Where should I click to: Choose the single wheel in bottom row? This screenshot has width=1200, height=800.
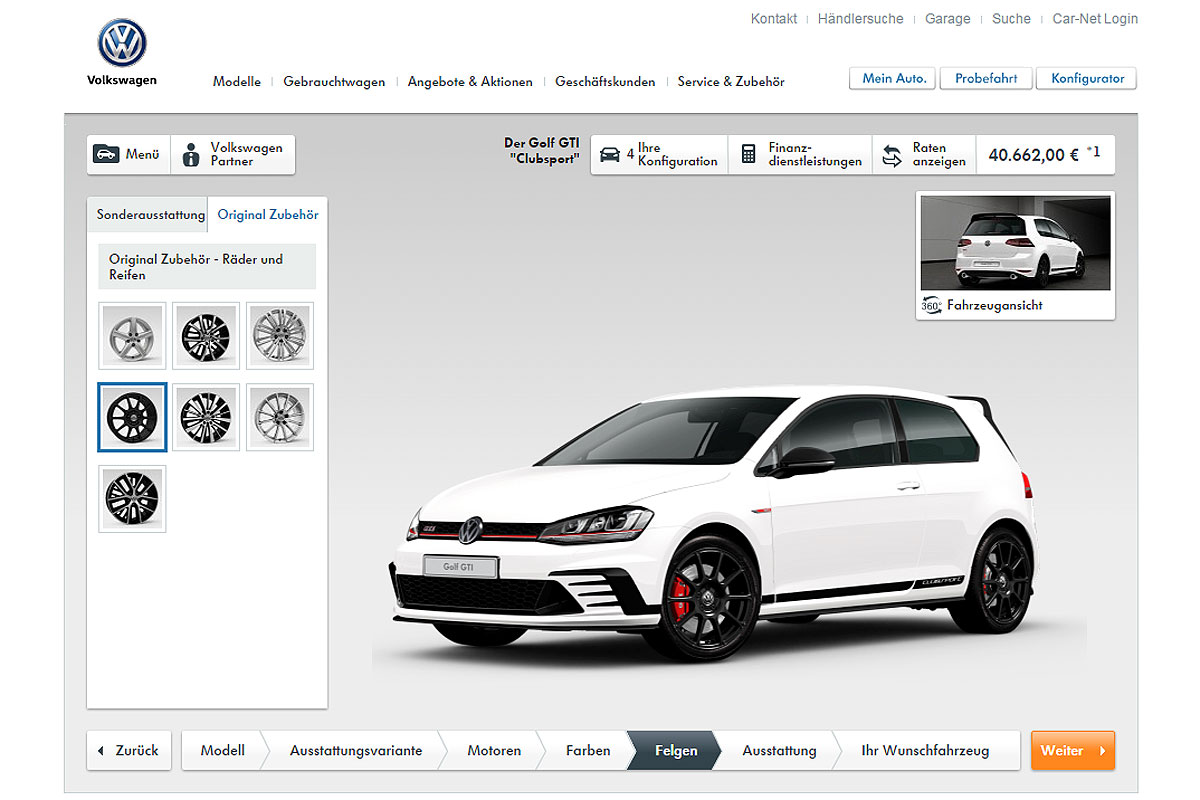132,498
